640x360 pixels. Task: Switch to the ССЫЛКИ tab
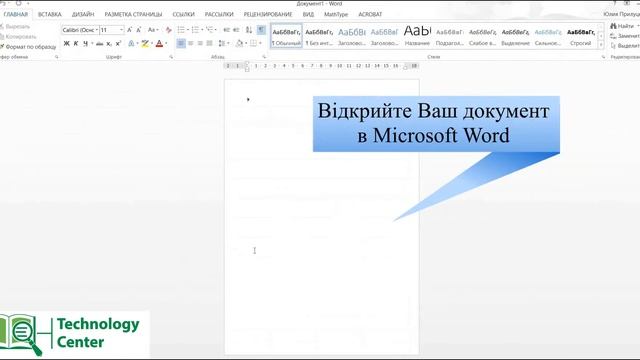pyautogui.click(x=184, y=14)
